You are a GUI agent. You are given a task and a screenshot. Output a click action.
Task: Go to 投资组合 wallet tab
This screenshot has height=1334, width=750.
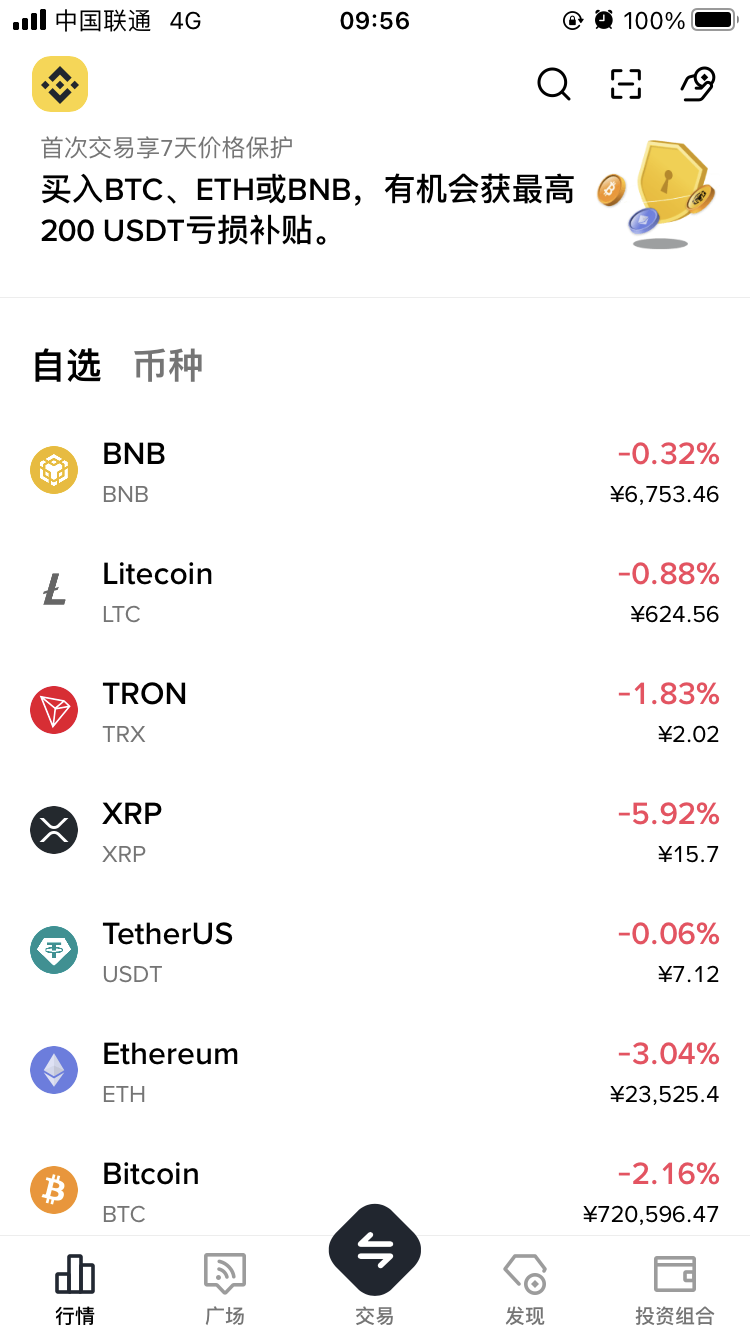675,1288
